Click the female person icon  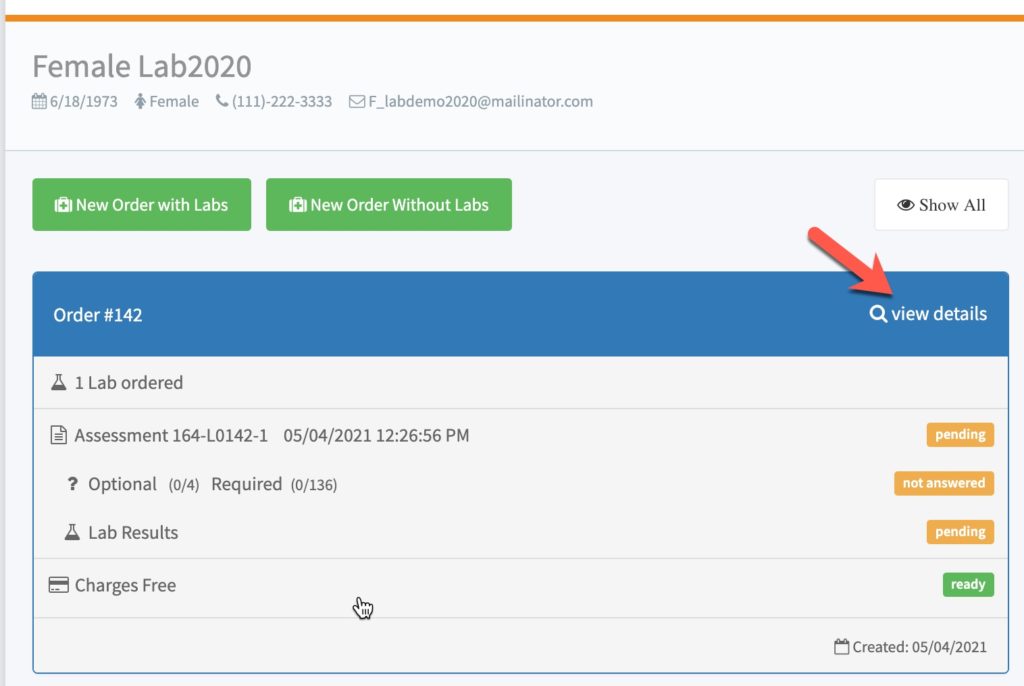click(x=140, y=101)
